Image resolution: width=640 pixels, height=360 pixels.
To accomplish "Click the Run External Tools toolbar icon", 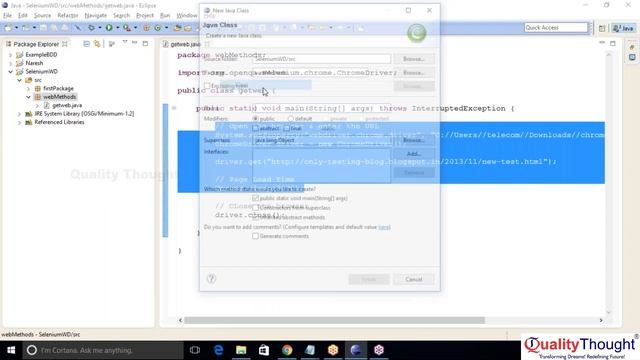I will (x=127, y=28).
